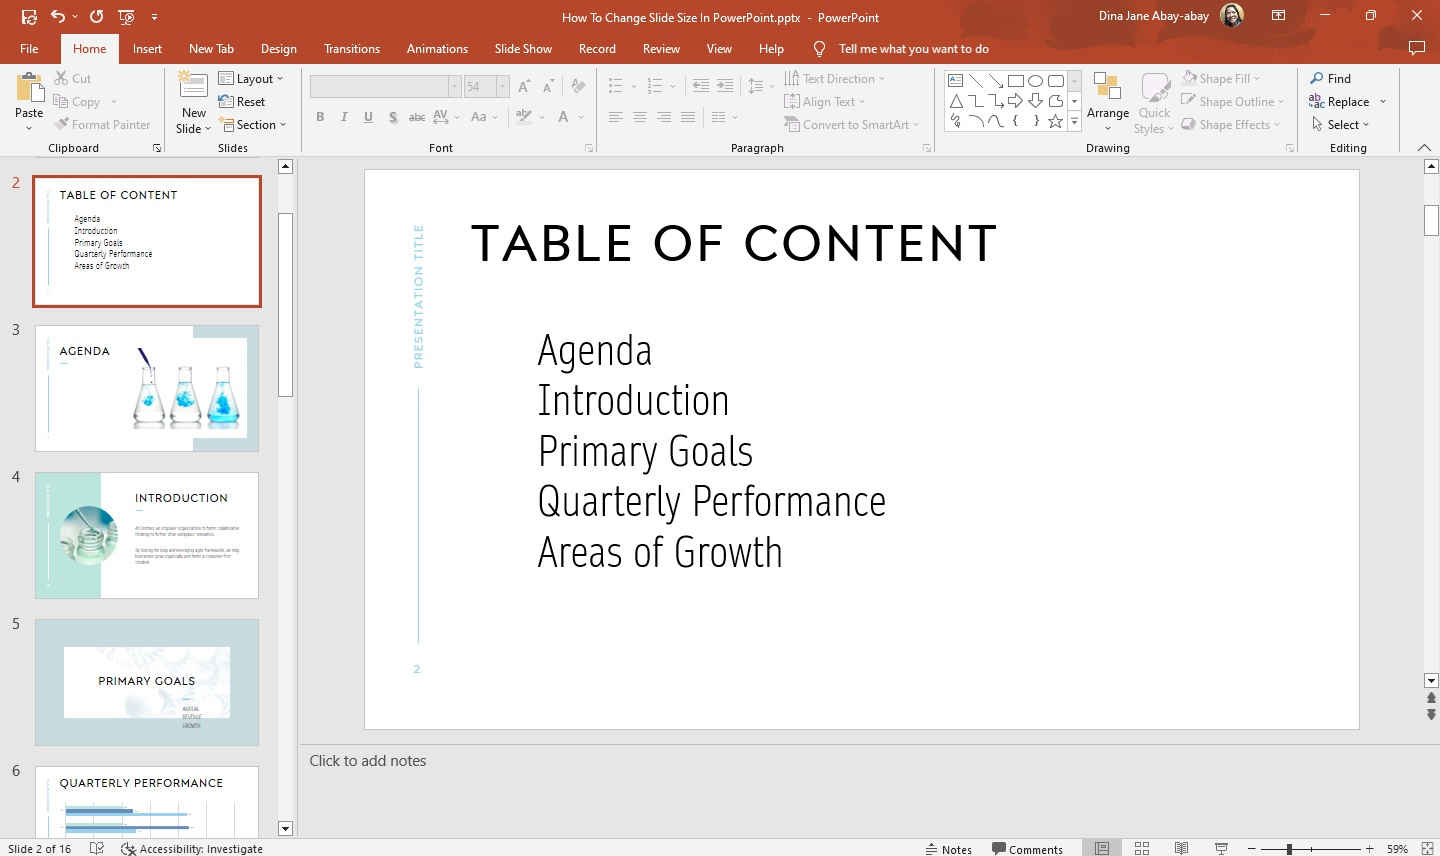
Task: Toggle text Shadow formatting
Action: click(x=393, y=117)
